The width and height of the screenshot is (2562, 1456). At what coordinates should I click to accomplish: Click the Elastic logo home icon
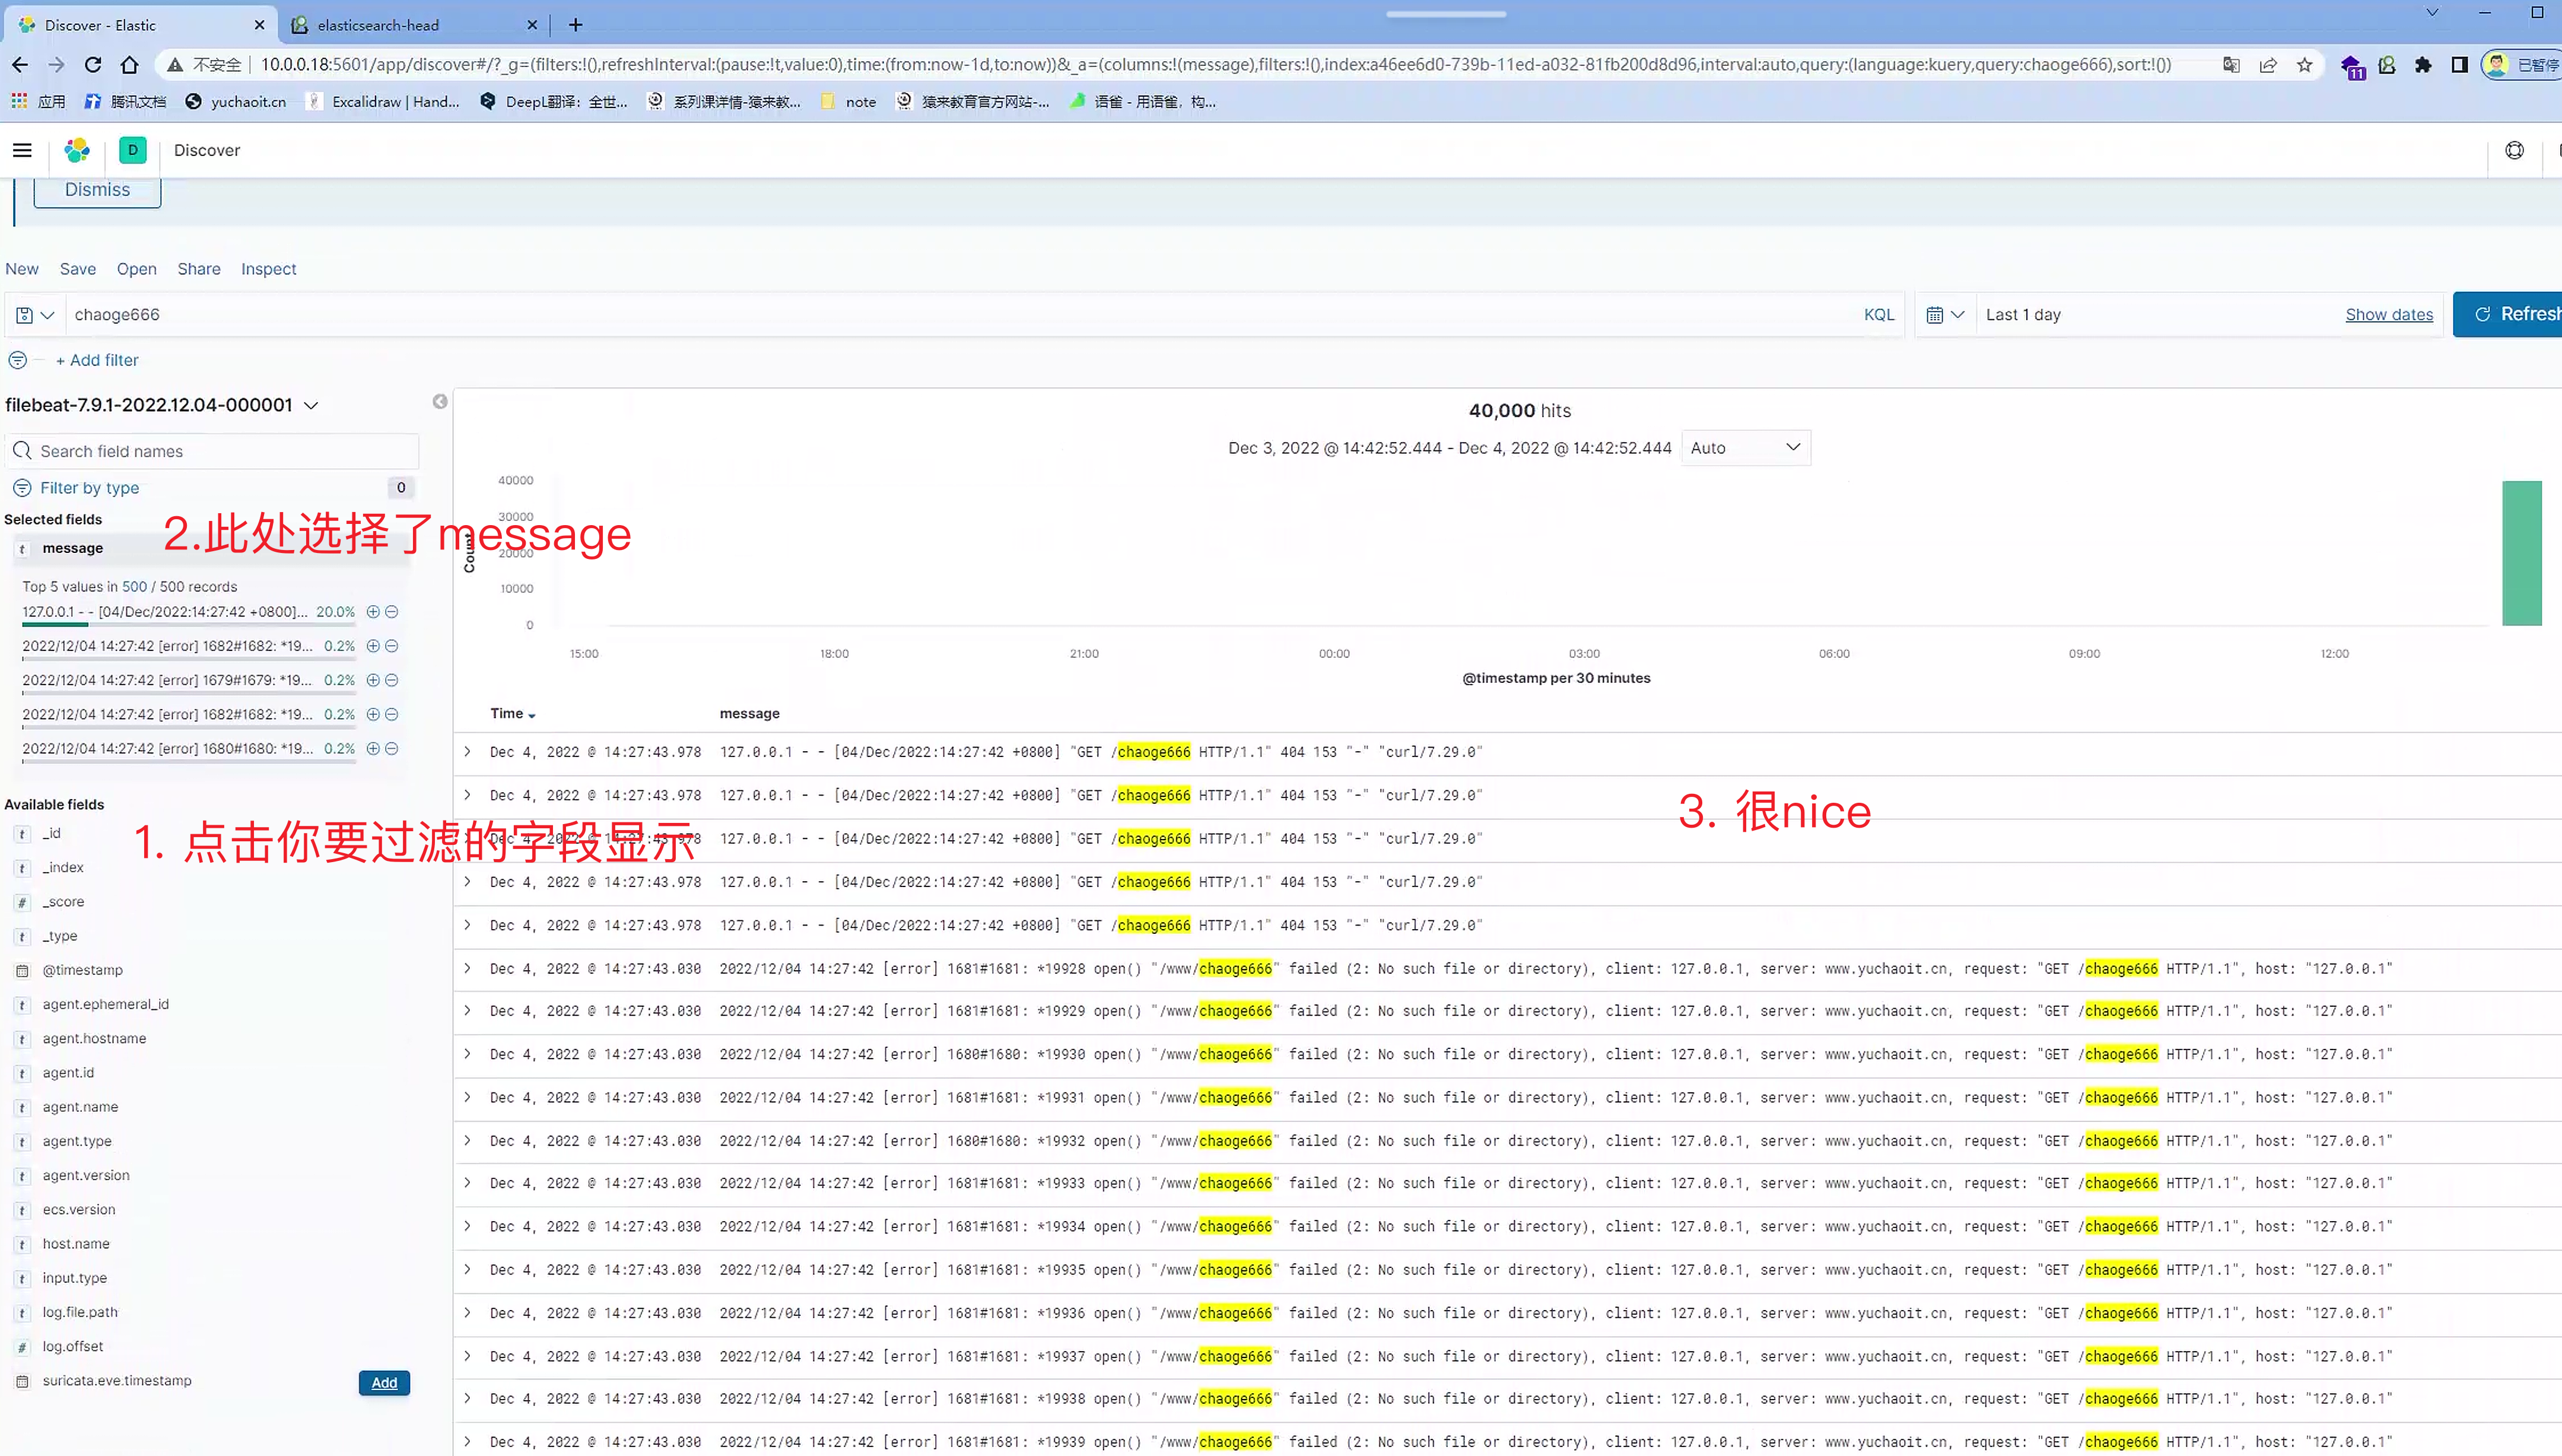(x=77, y=150)
